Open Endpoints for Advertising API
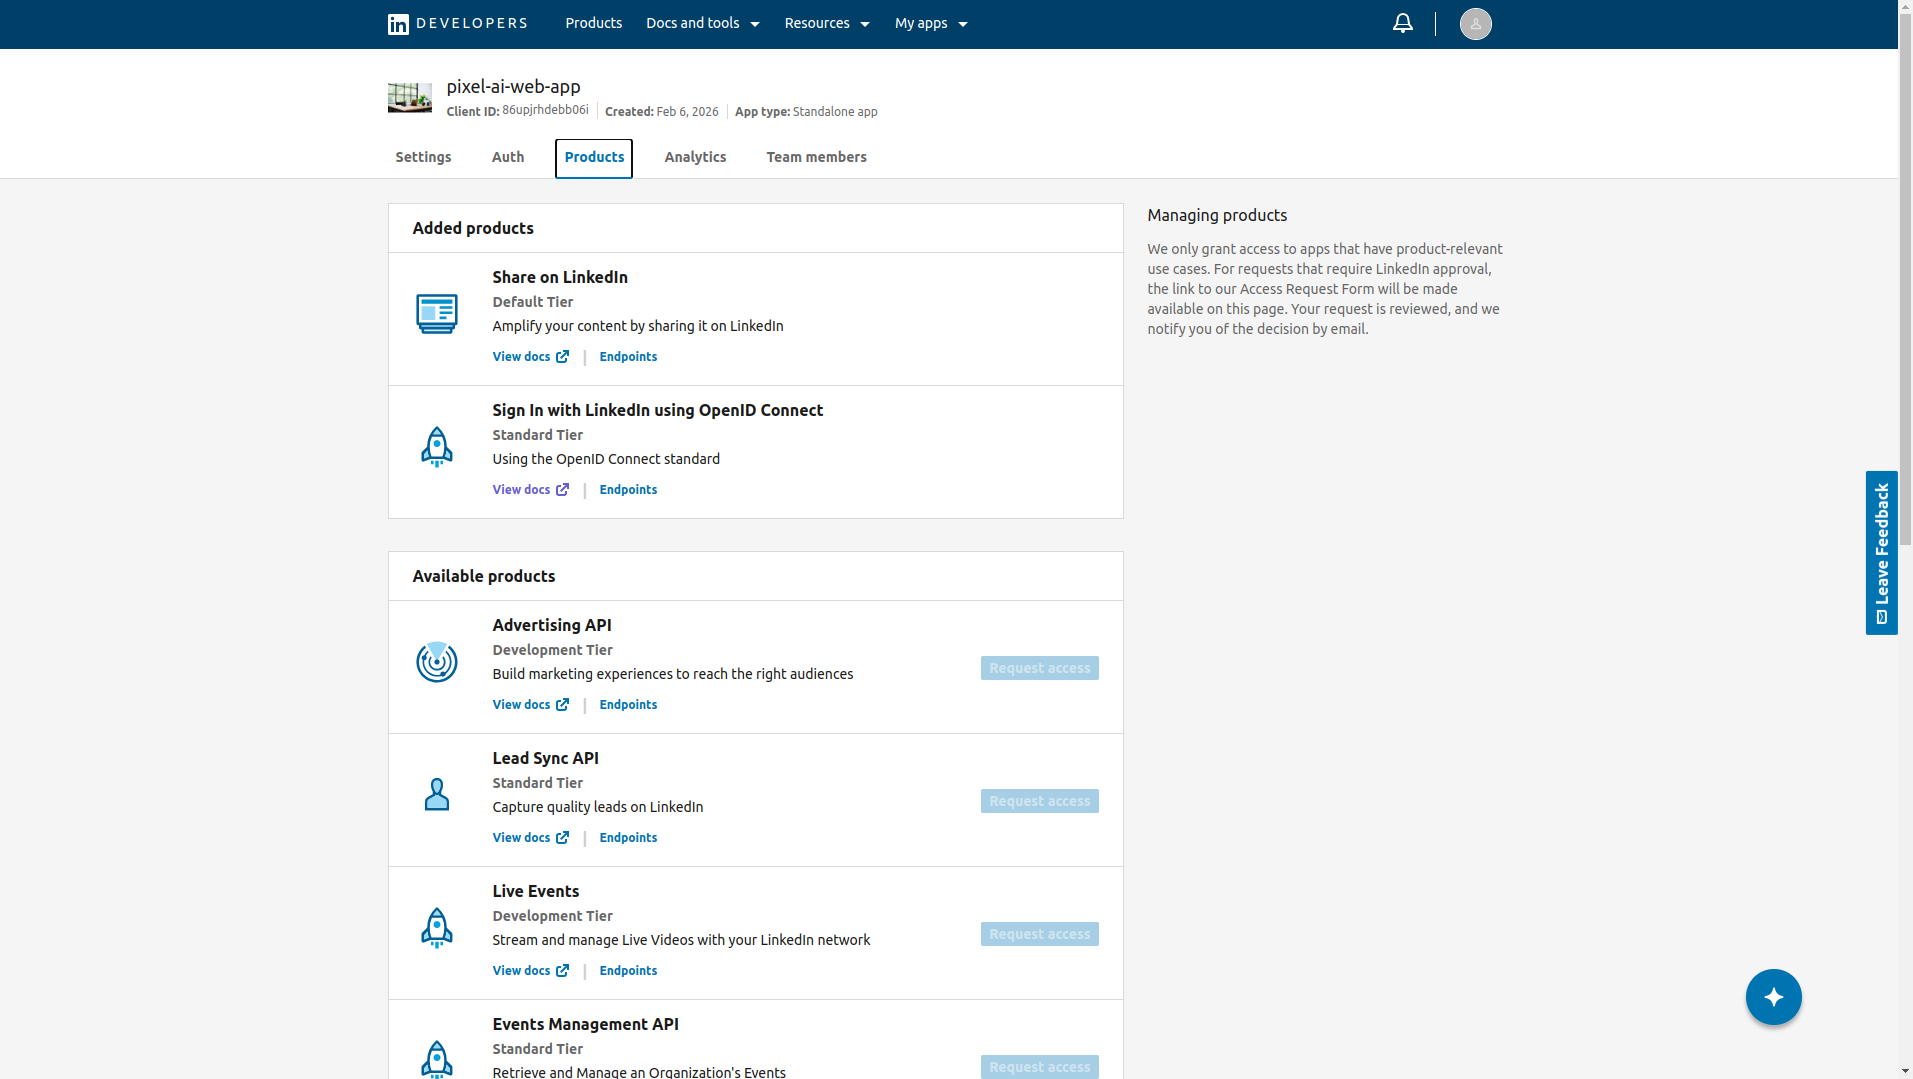The height and width of the screenshot is (1079, 1913). click(x=628, y=705)
